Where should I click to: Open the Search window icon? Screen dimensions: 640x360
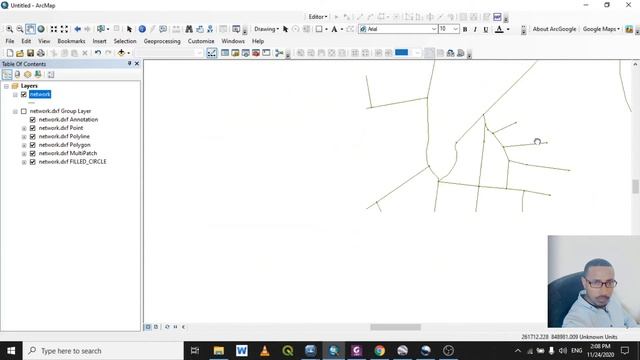[x=245, y=53]
